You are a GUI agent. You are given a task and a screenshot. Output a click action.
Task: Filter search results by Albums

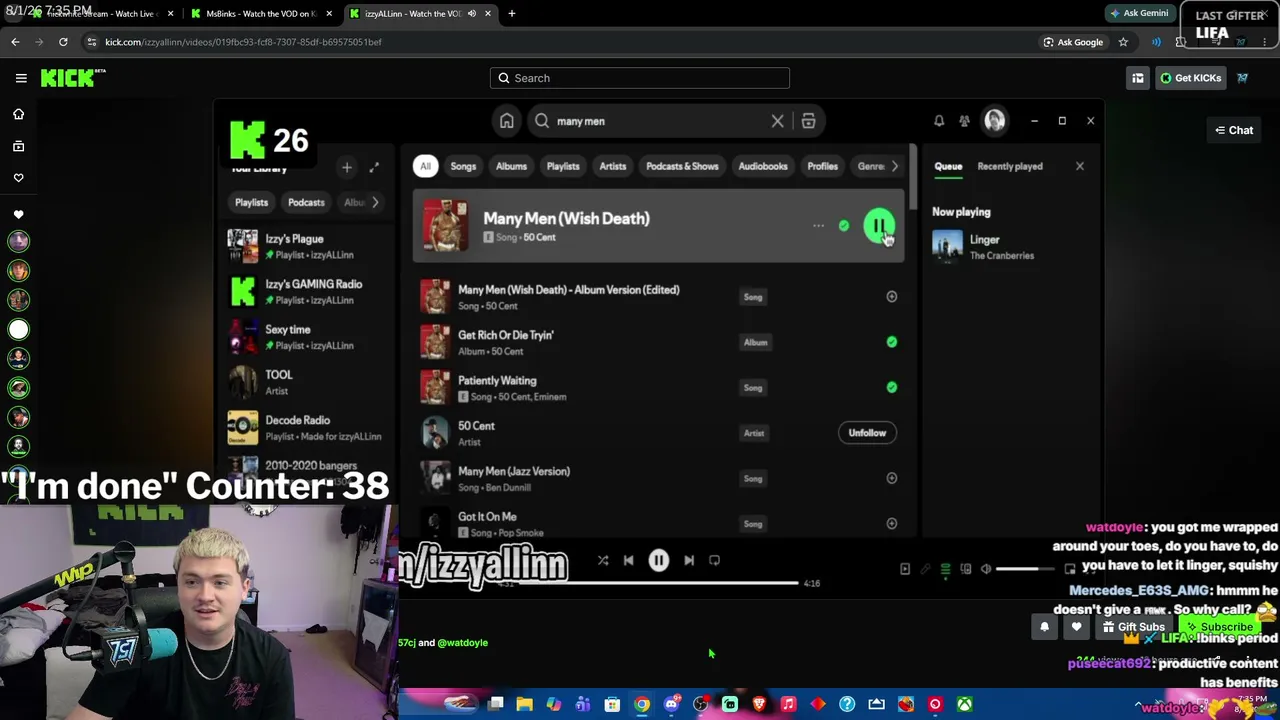pos(511,166)
